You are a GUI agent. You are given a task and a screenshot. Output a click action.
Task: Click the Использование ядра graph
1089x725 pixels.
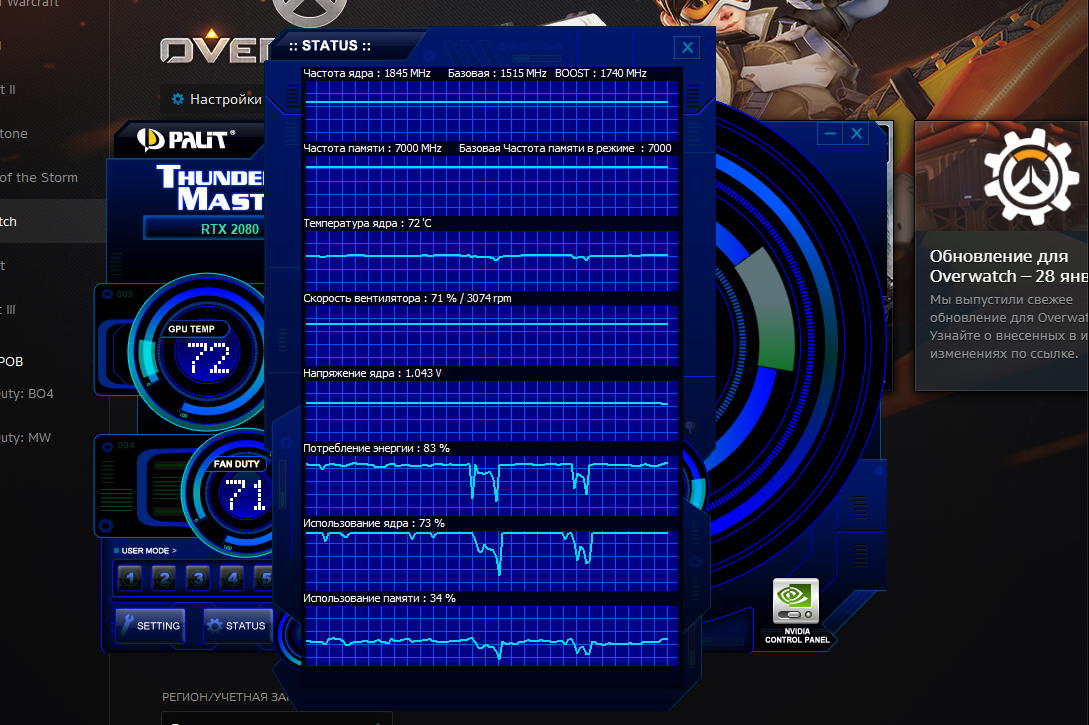(x=492, y=560)
